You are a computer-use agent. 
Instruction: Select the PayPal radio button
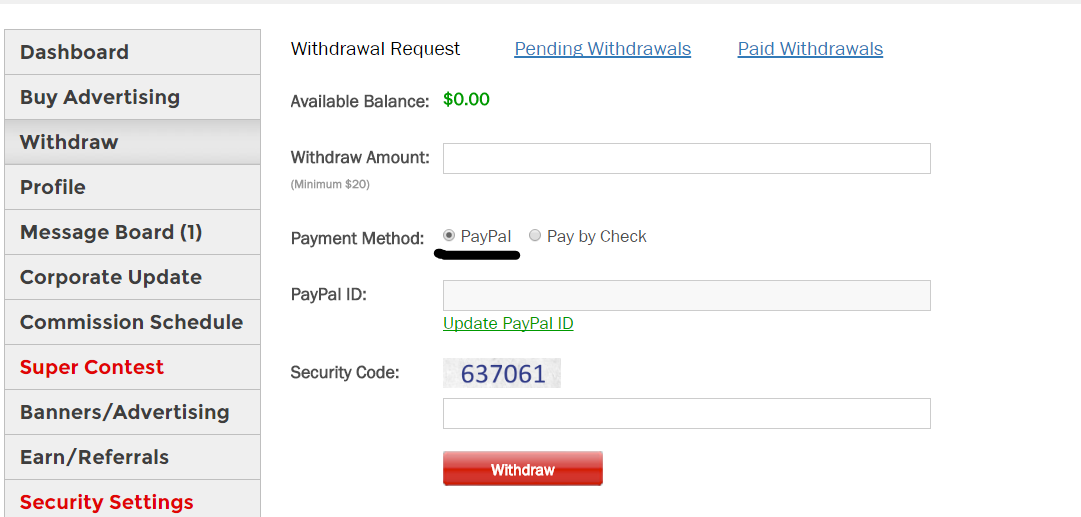pos(449,236)
